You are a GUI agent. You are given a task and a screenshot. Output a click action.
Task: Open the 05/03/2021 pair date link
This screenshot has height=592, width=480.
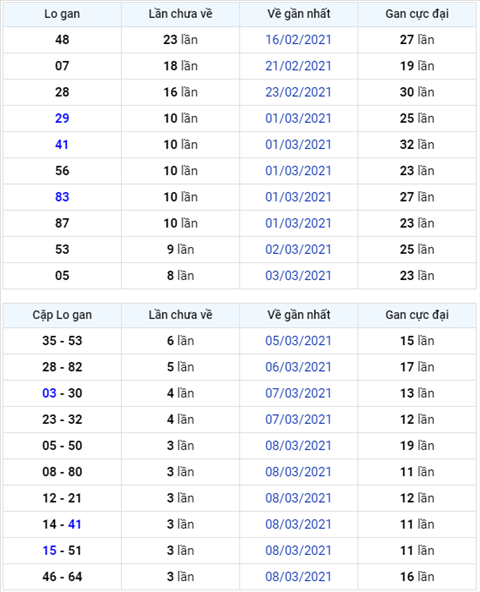(298, 341)
